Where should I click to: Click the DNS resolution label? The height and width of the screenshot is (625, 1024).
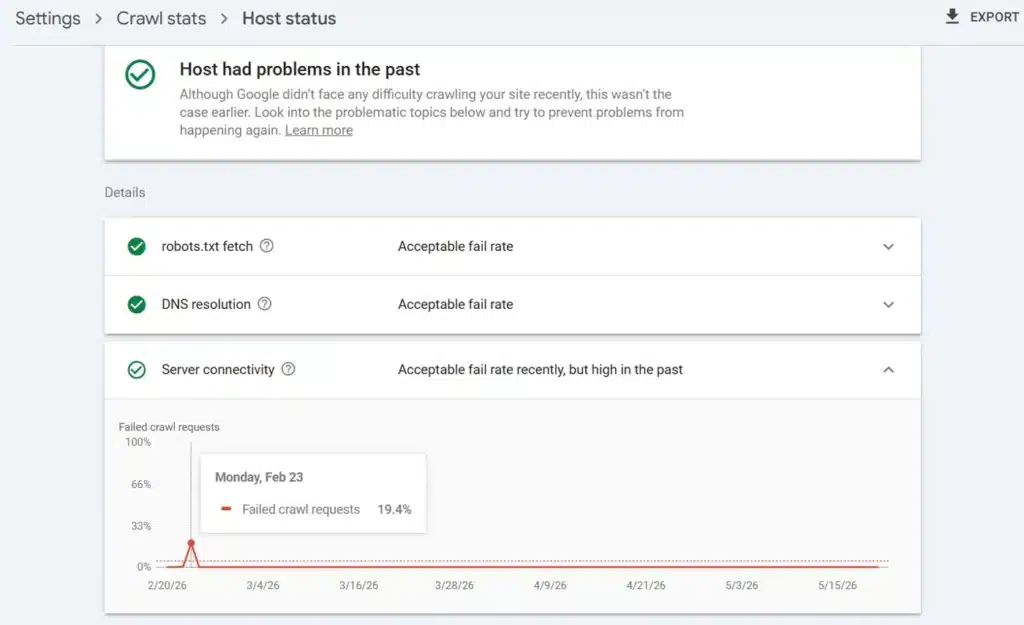coord(206,304)
